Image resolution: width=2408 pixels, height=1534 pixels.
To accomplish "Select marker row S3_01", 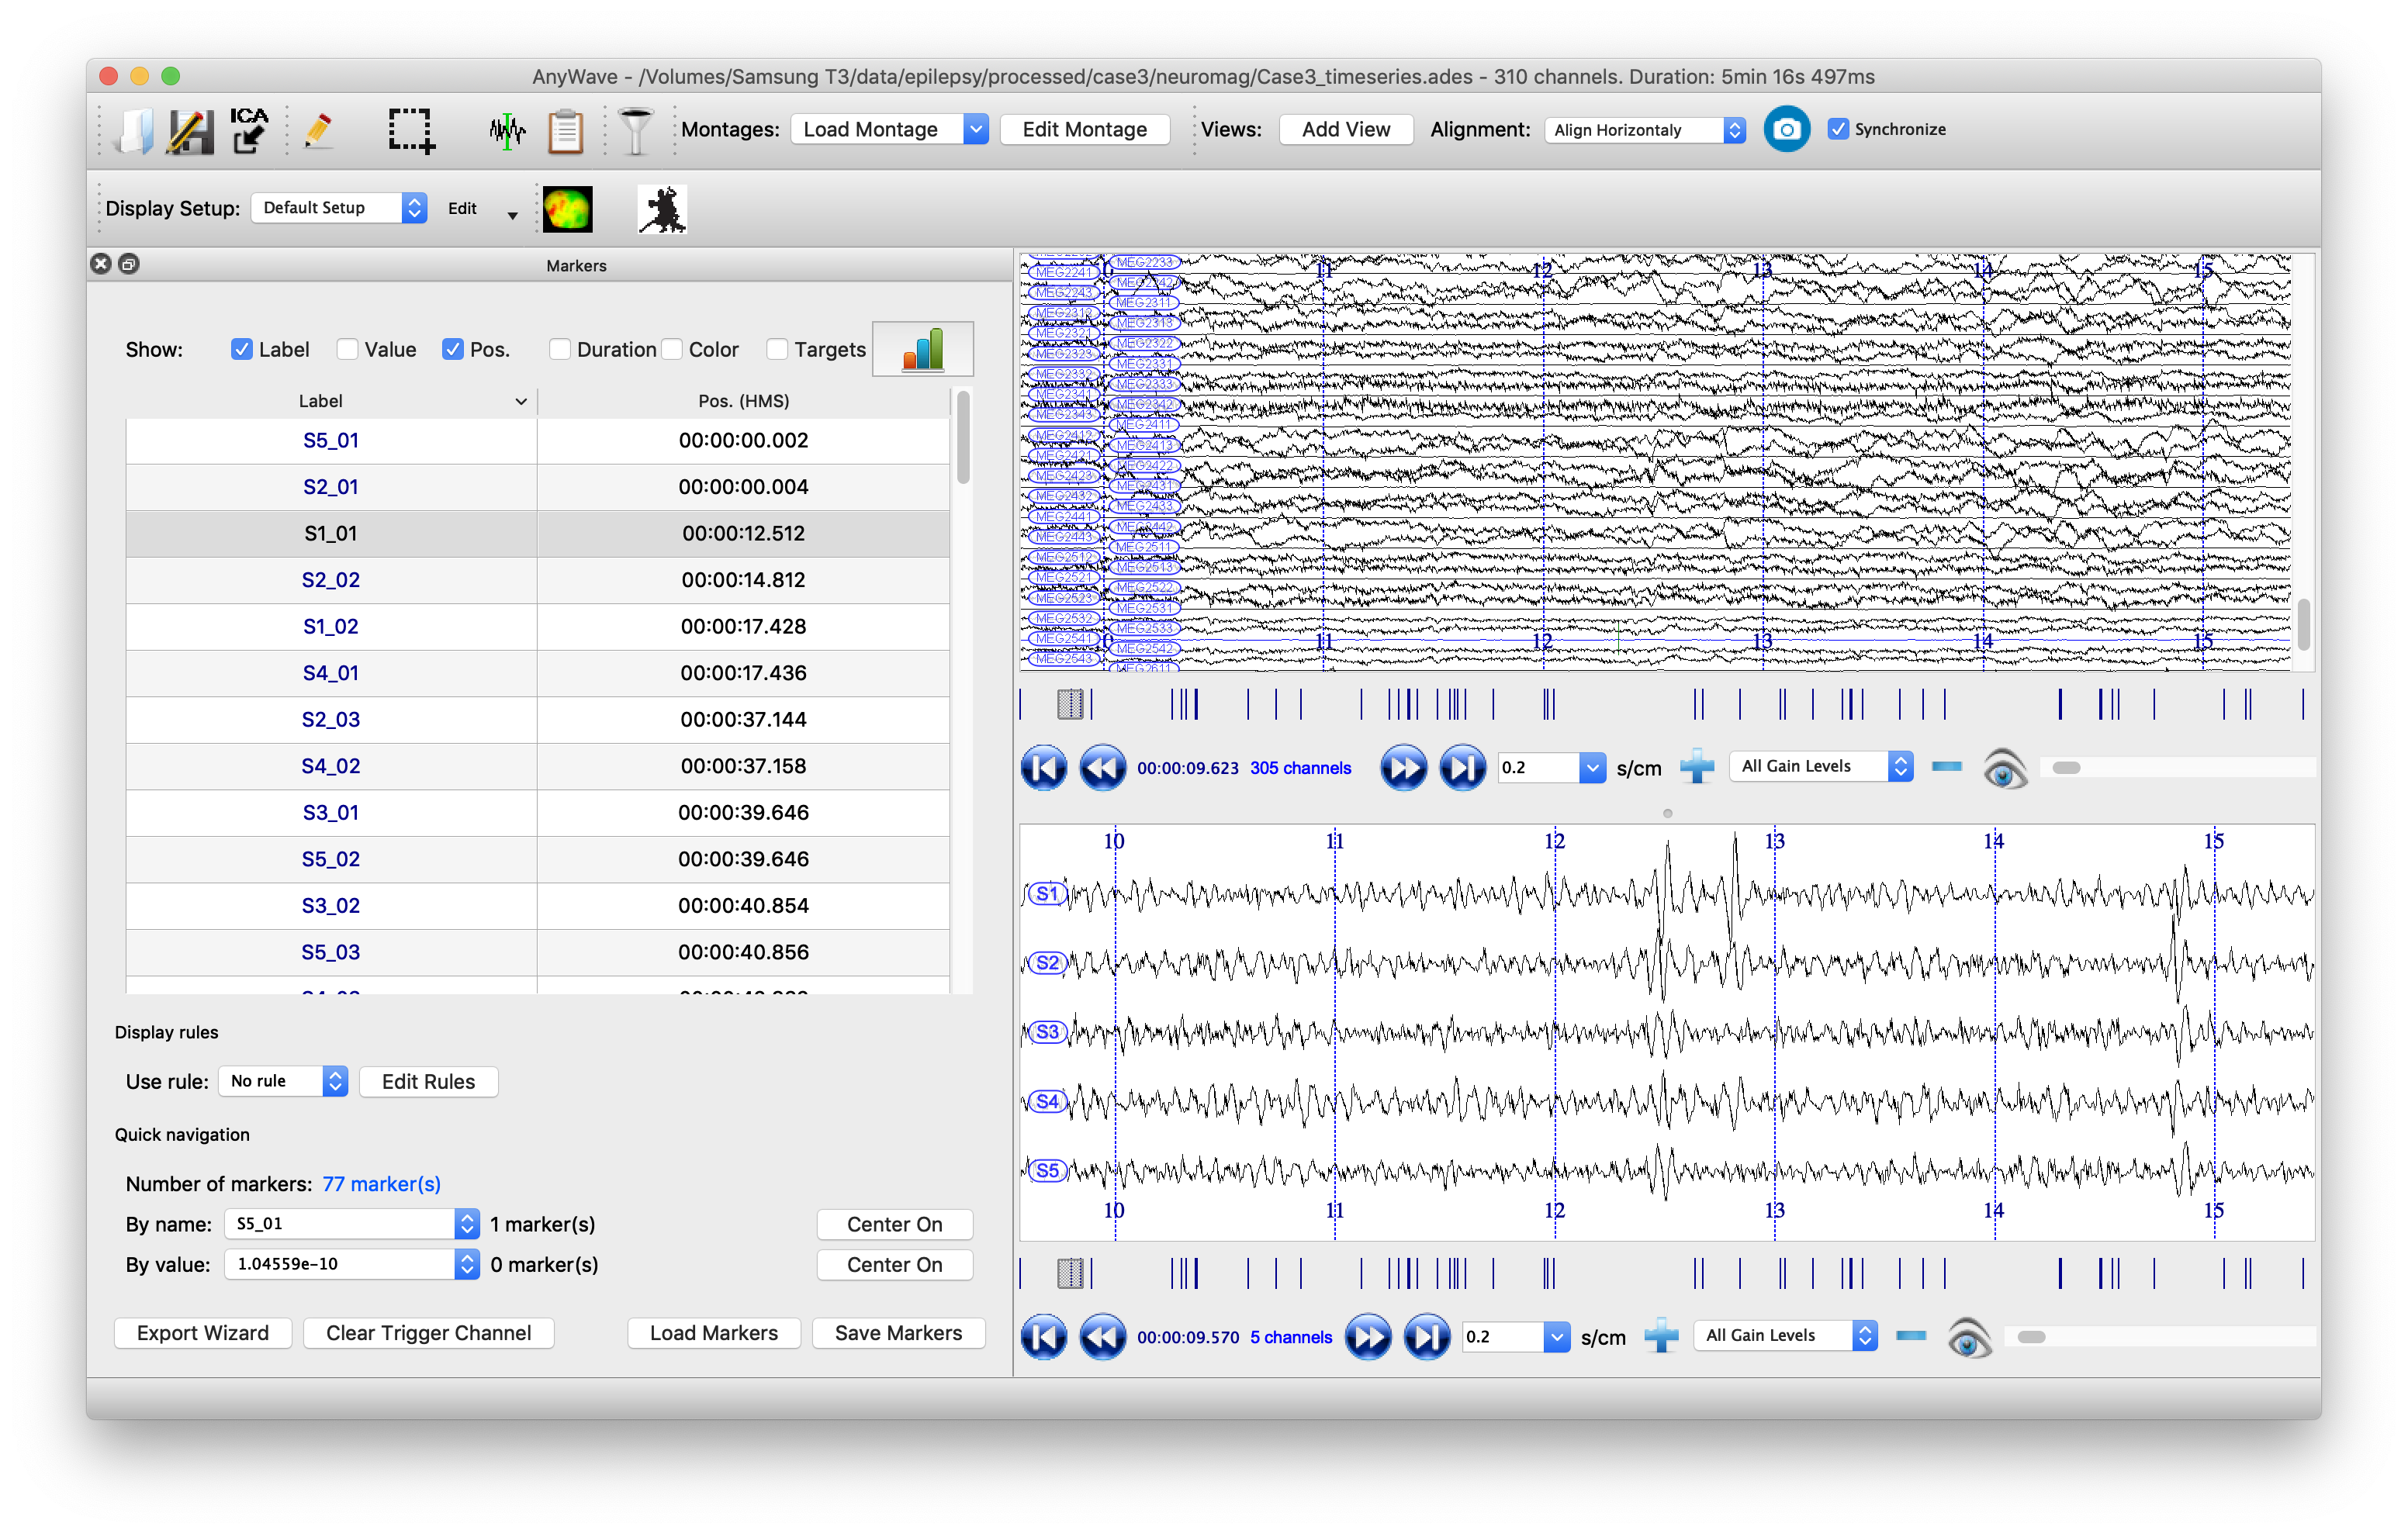I will [537, 812].
